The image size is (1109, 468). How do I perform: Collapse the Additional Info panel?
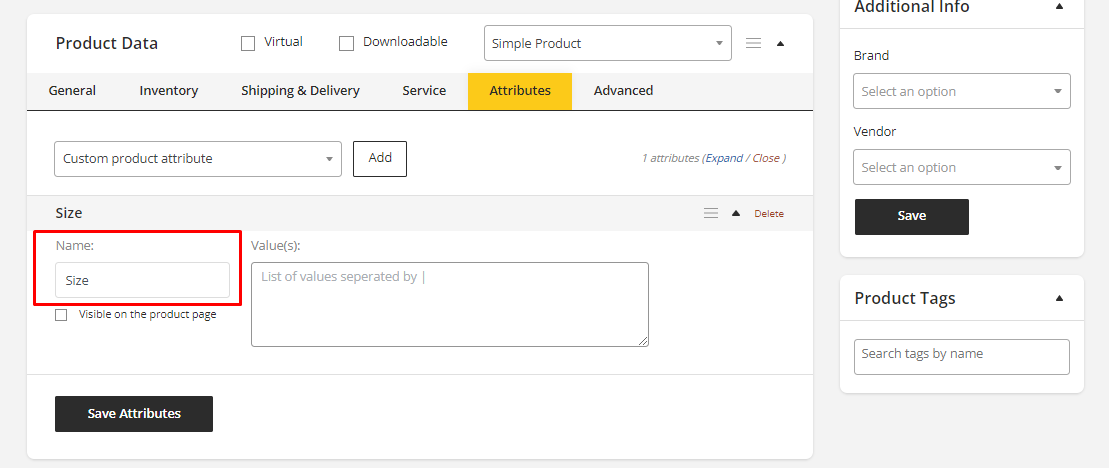1059,7
